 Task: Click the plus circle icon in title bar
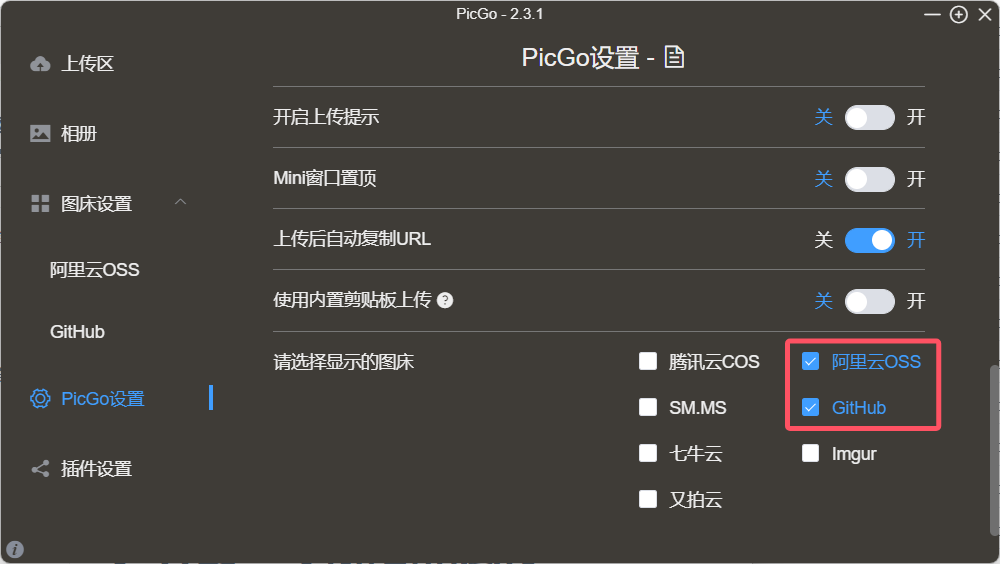pos(959,14)
